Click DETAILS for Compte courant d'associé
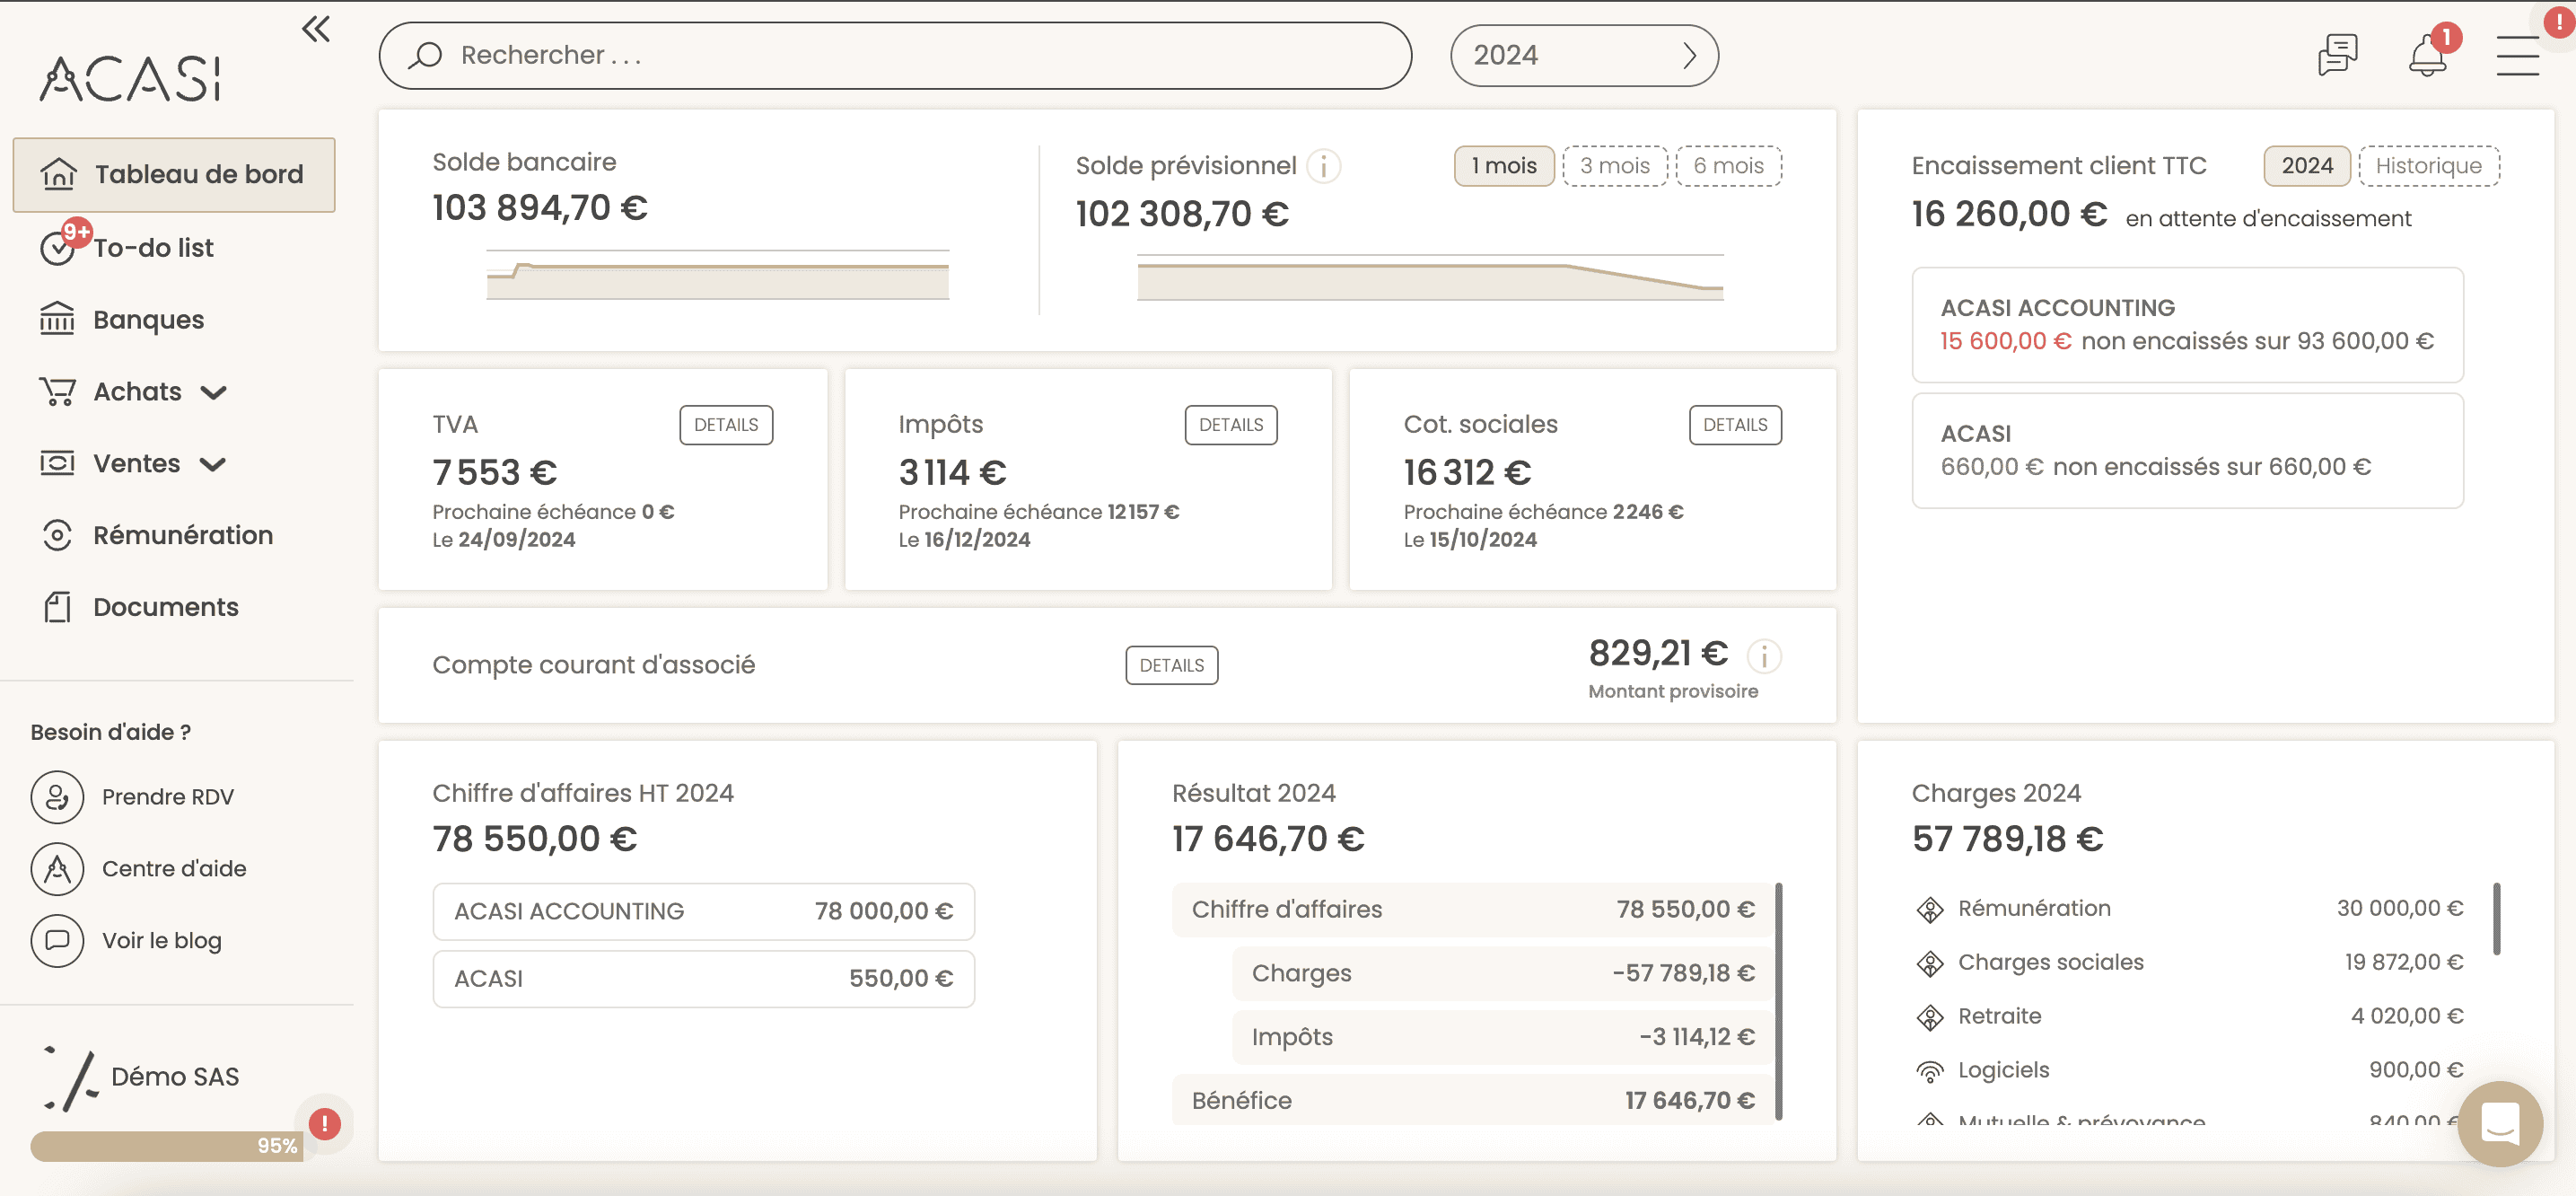The height and width of the screenshot is (1196, 2576). coord(1172,666)
